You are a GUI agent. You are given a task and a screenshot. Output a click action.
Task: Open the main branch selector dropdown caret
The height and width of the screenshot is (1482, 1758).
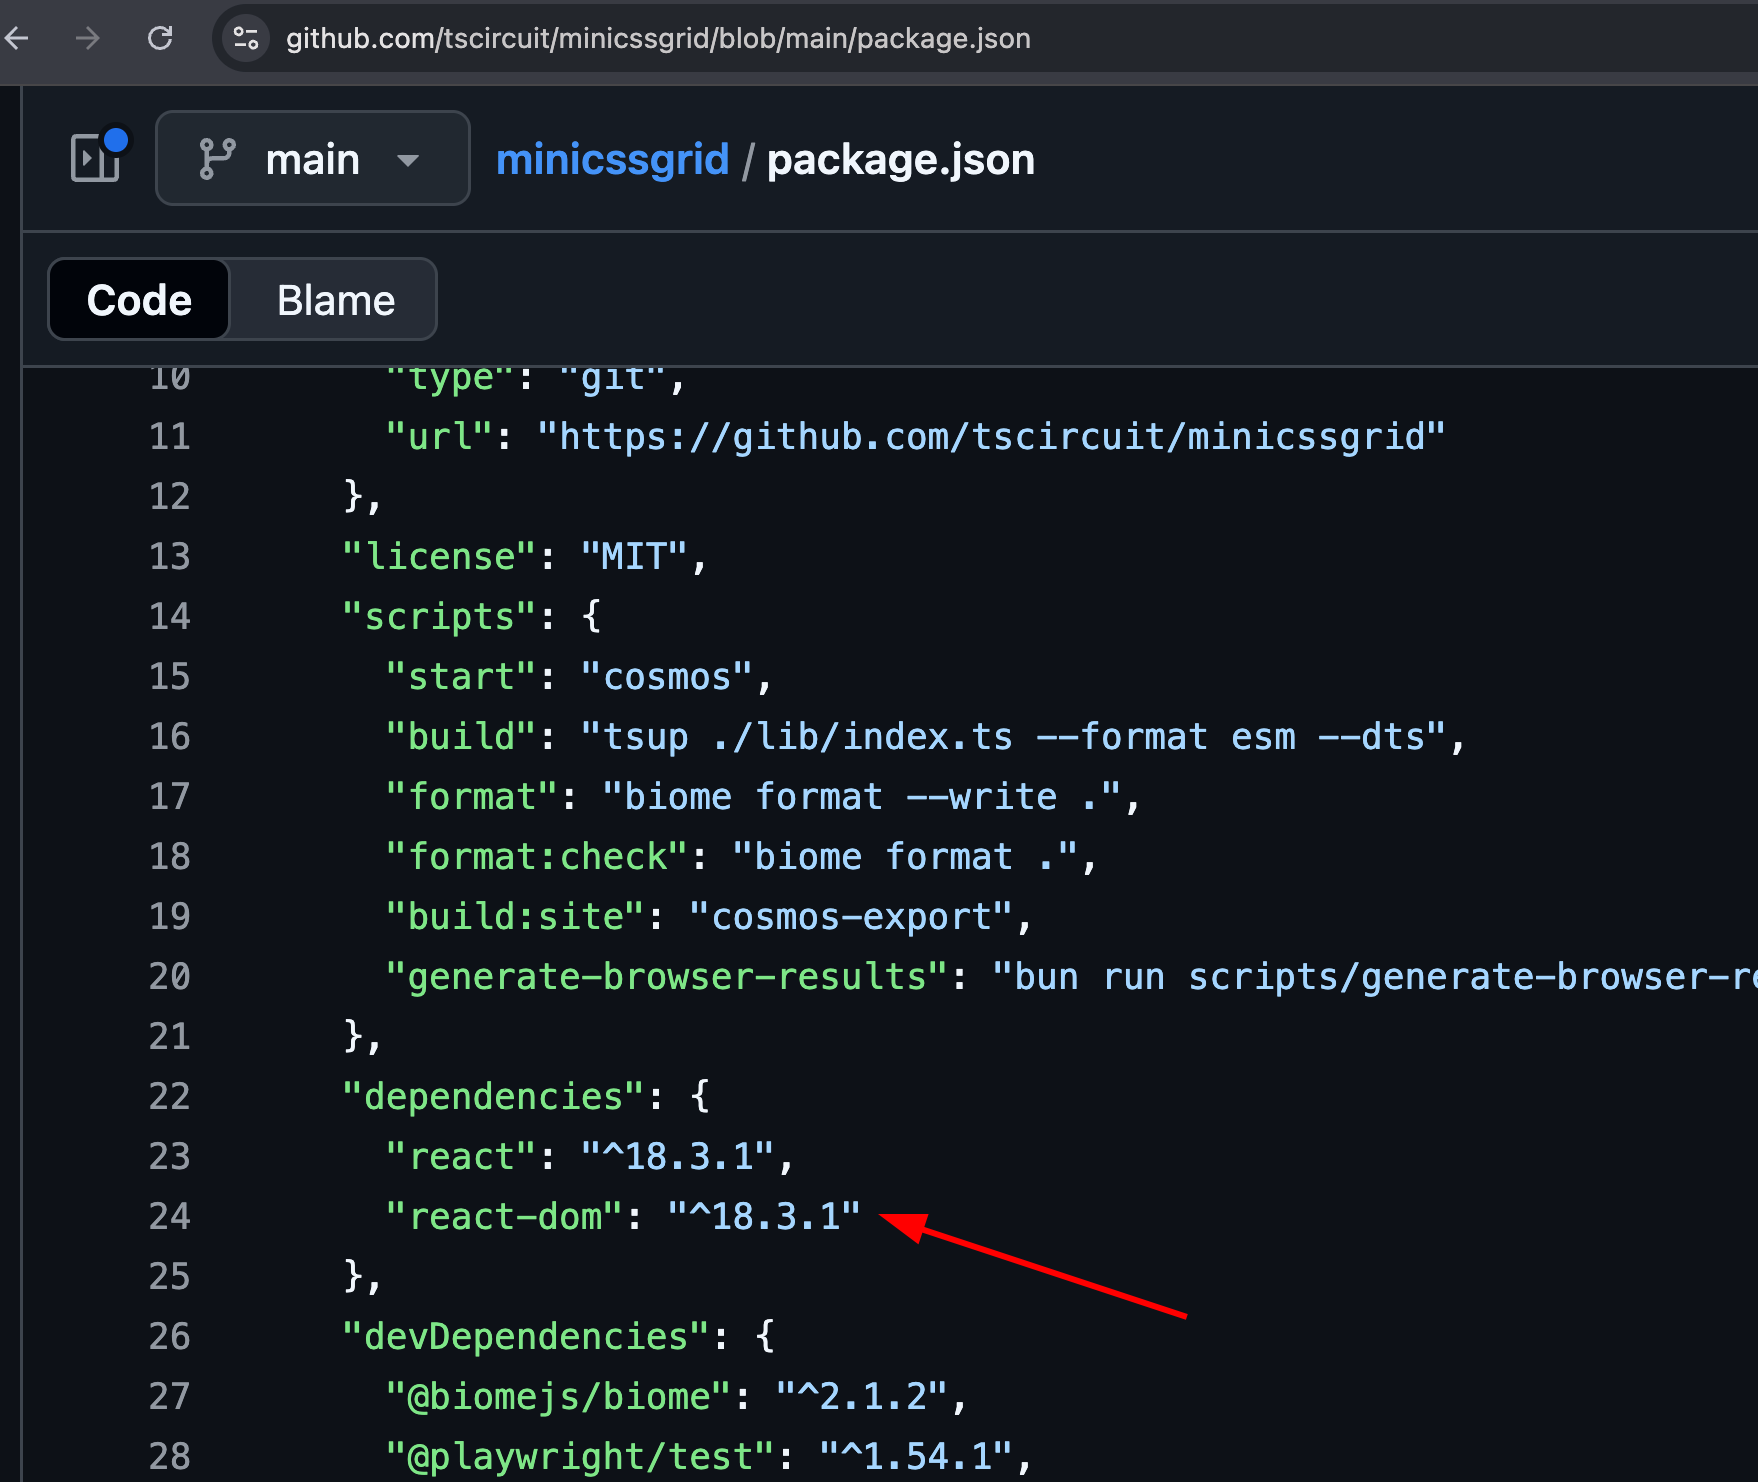(408, 160)
